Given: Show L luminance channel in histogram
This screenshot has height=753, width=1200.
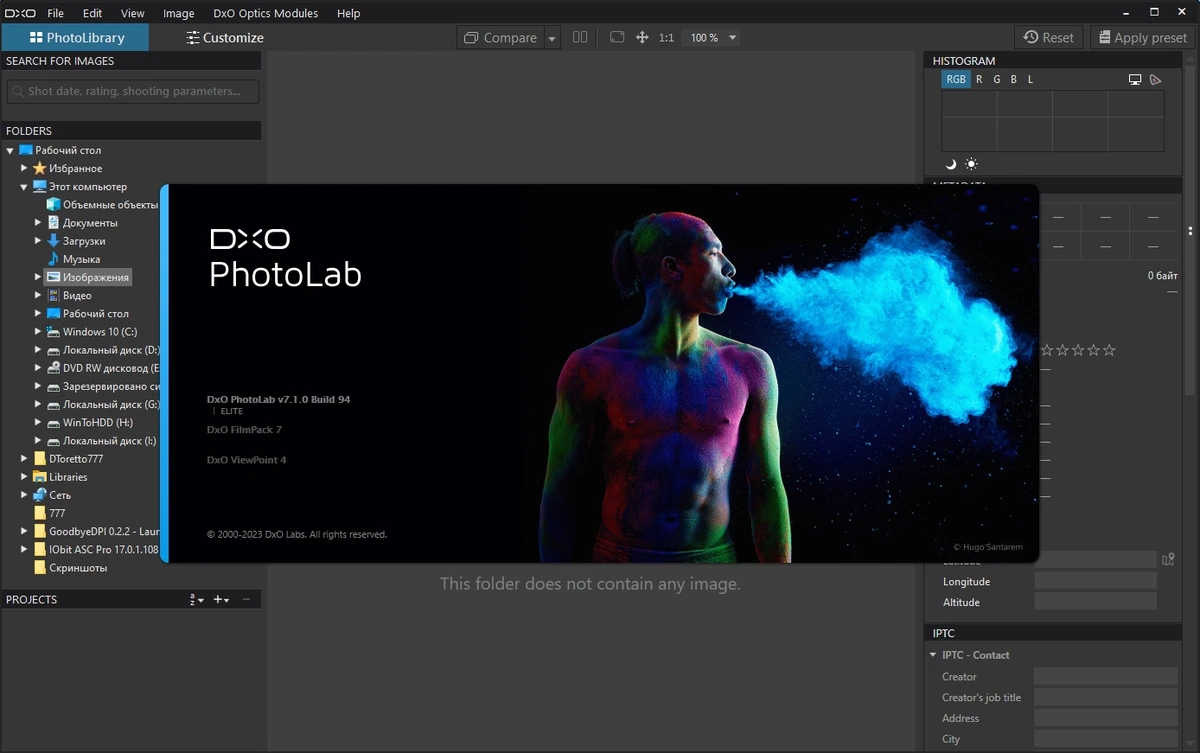Looking at the screenshot, I should (x=1030, y=79).
